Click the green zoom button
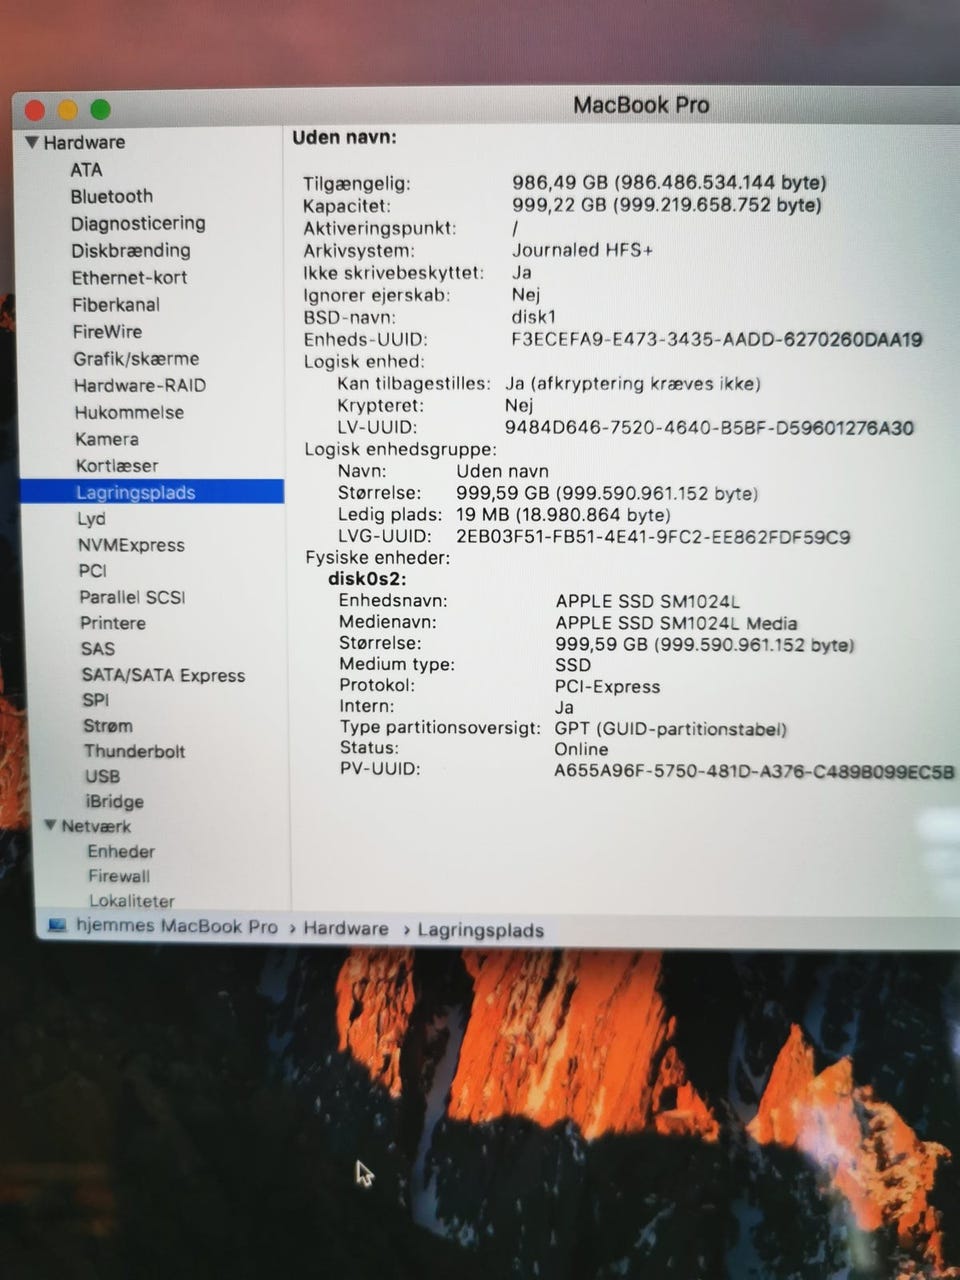 click(x=100, y=110)
